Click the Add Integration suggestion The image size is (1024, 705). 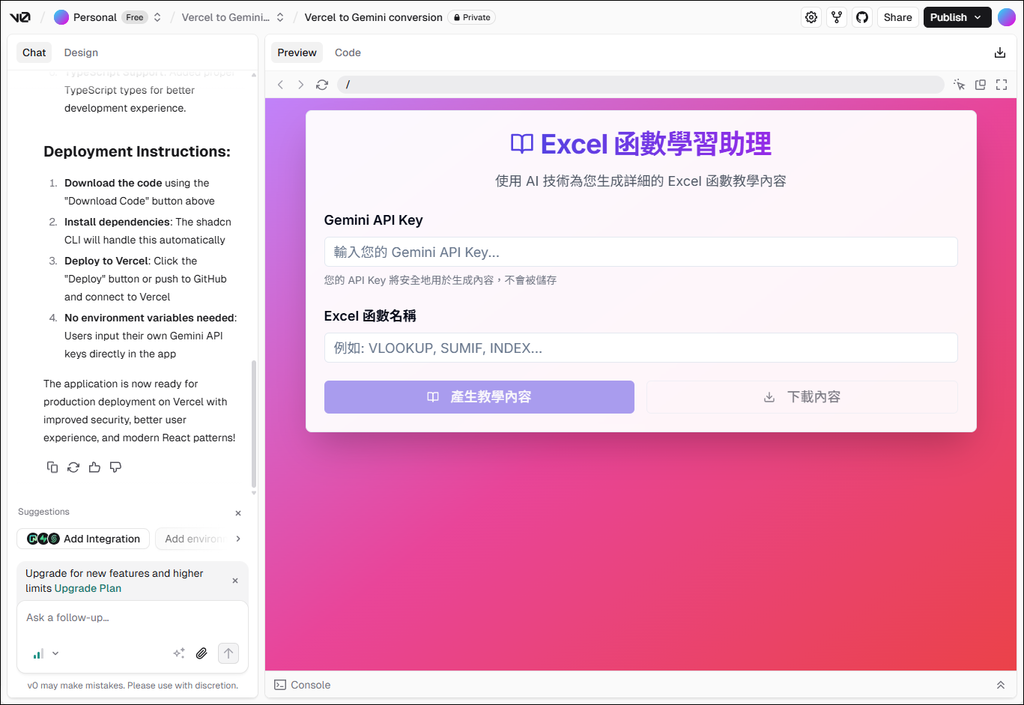83,539
